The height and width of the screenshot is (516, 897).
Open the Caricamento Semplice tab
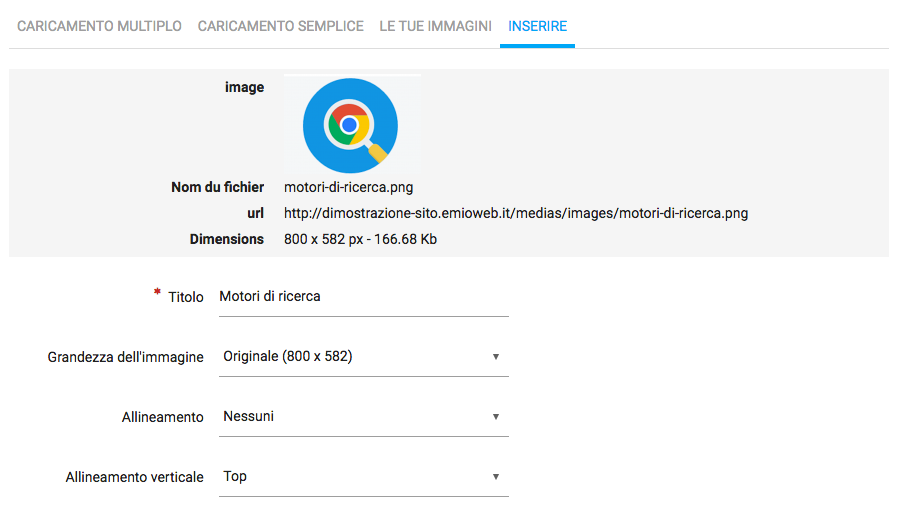(x=280, y=26)
